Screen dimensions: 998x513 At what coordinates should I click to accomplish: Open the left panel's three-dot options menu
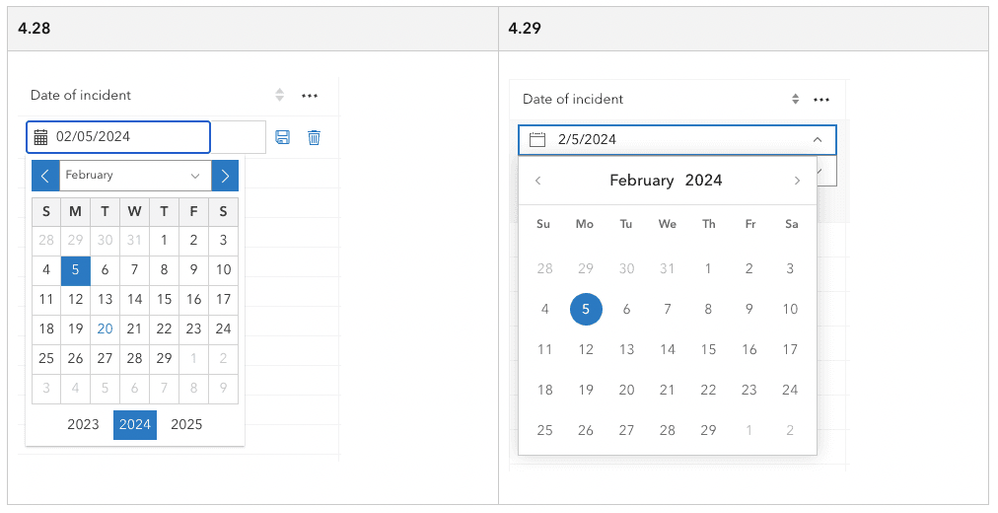tap(310, 96)
